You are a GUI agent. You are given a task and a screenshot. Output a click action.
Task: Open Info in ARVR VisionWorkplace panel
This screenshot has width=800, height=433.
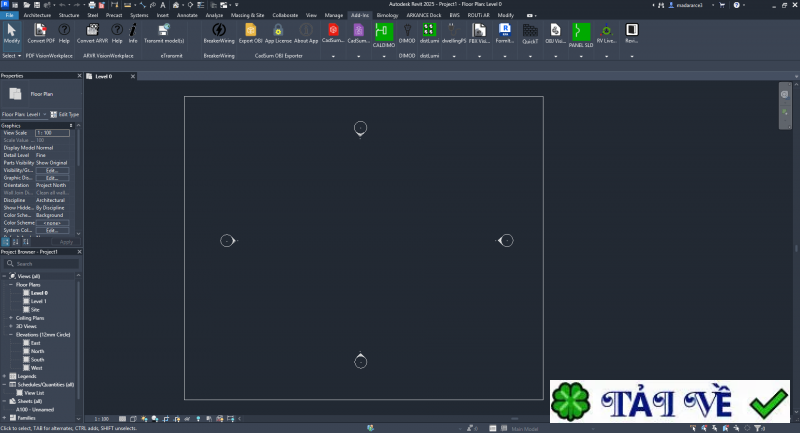coord(133,33)
